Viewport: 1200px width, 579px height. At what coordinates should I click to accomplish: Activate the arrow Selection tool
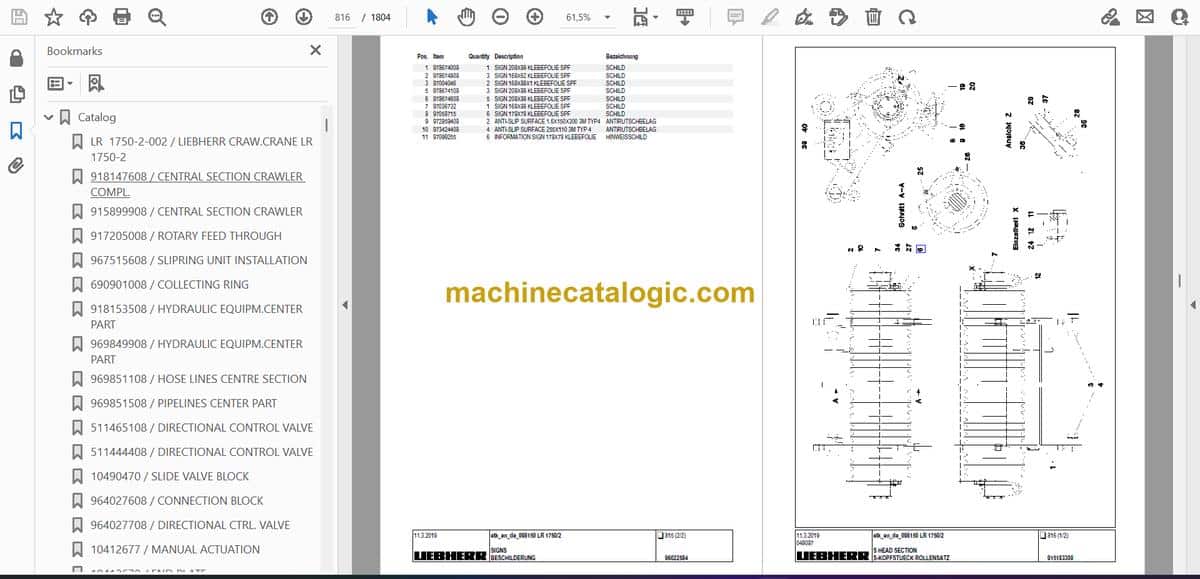[x=432, y=17]
